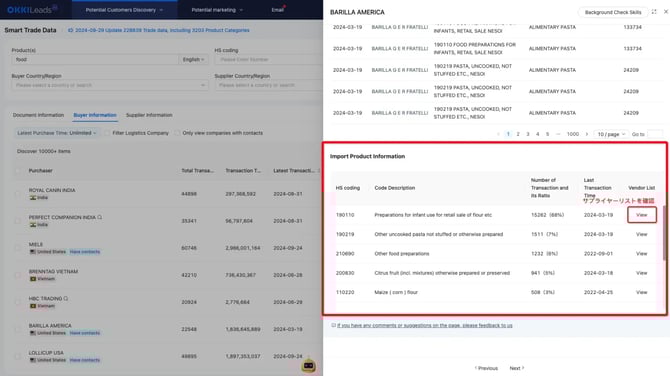The height and width of the screenshot is (376, 670).
Task: Select the HBC TRADING row checkbox
Action: [x=18, y=302]
